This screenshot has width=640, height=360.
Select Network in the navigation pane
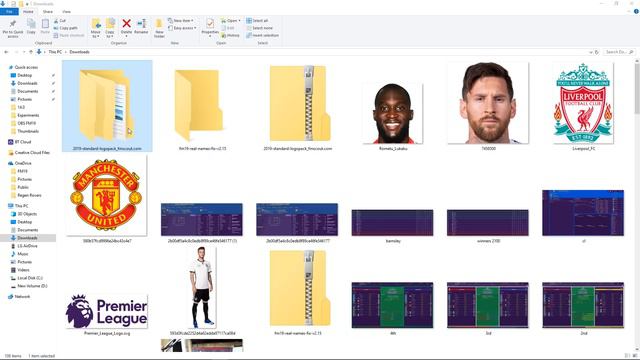point(19,296)
